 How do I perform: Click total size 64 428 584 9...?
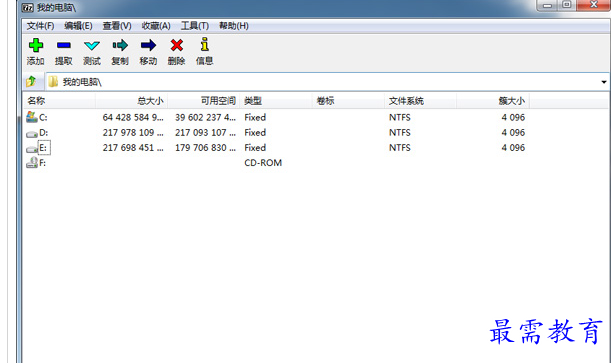tap(133, 117)
